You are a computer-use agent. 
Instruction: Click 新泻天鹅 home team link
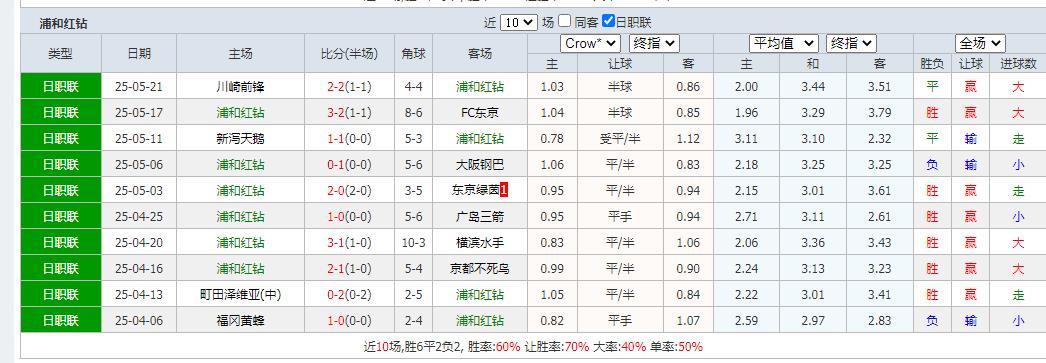(240, 139)
